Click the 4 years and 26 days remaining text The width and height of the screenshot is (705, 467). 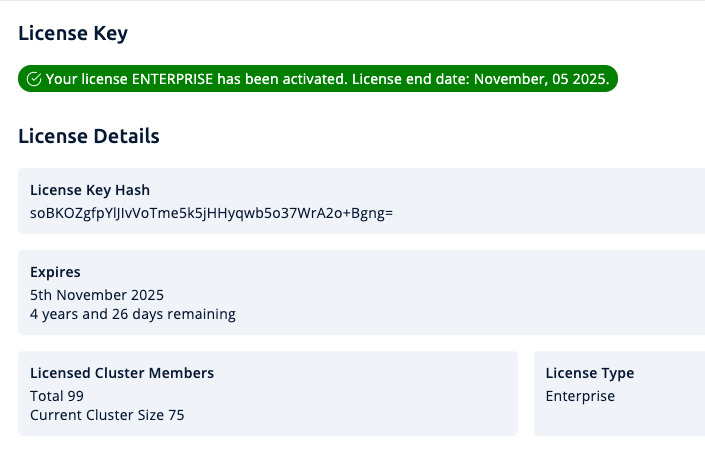click(x=133, y=314)
